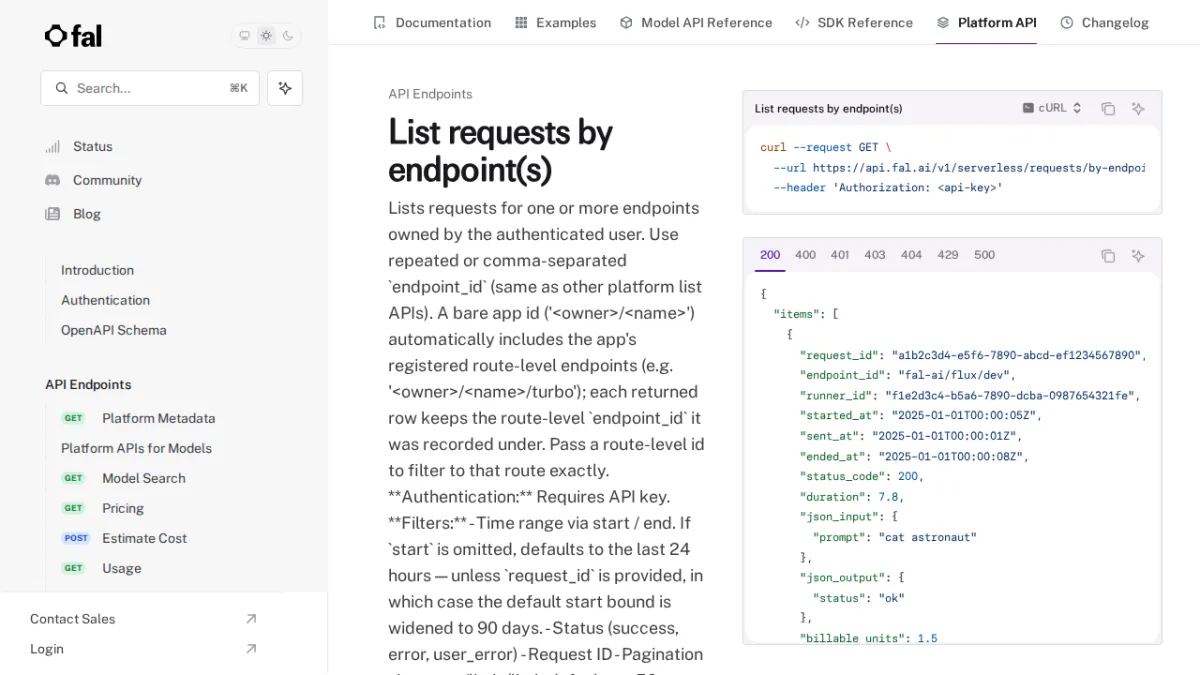The height and width of the screenshot is (675, 1200).
Task: Click the "fal-ai/flux/dev" endpoint_id value
Action: 955,375
